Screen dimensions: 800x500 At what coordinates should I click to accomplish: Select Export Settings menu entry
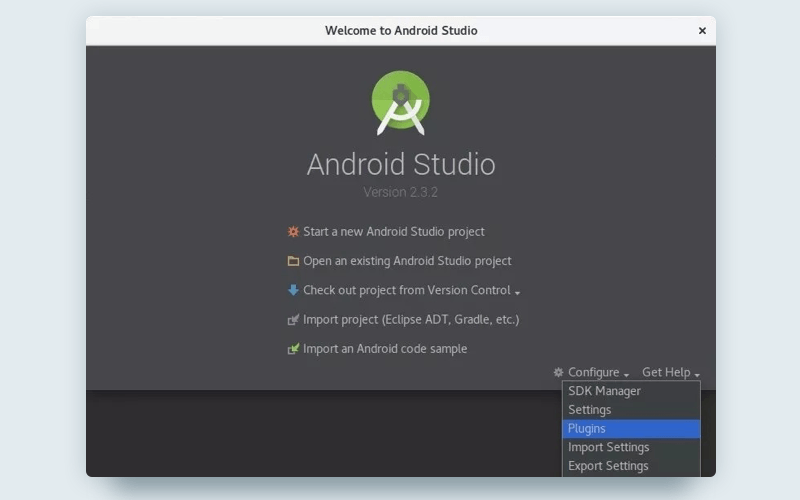631,466
